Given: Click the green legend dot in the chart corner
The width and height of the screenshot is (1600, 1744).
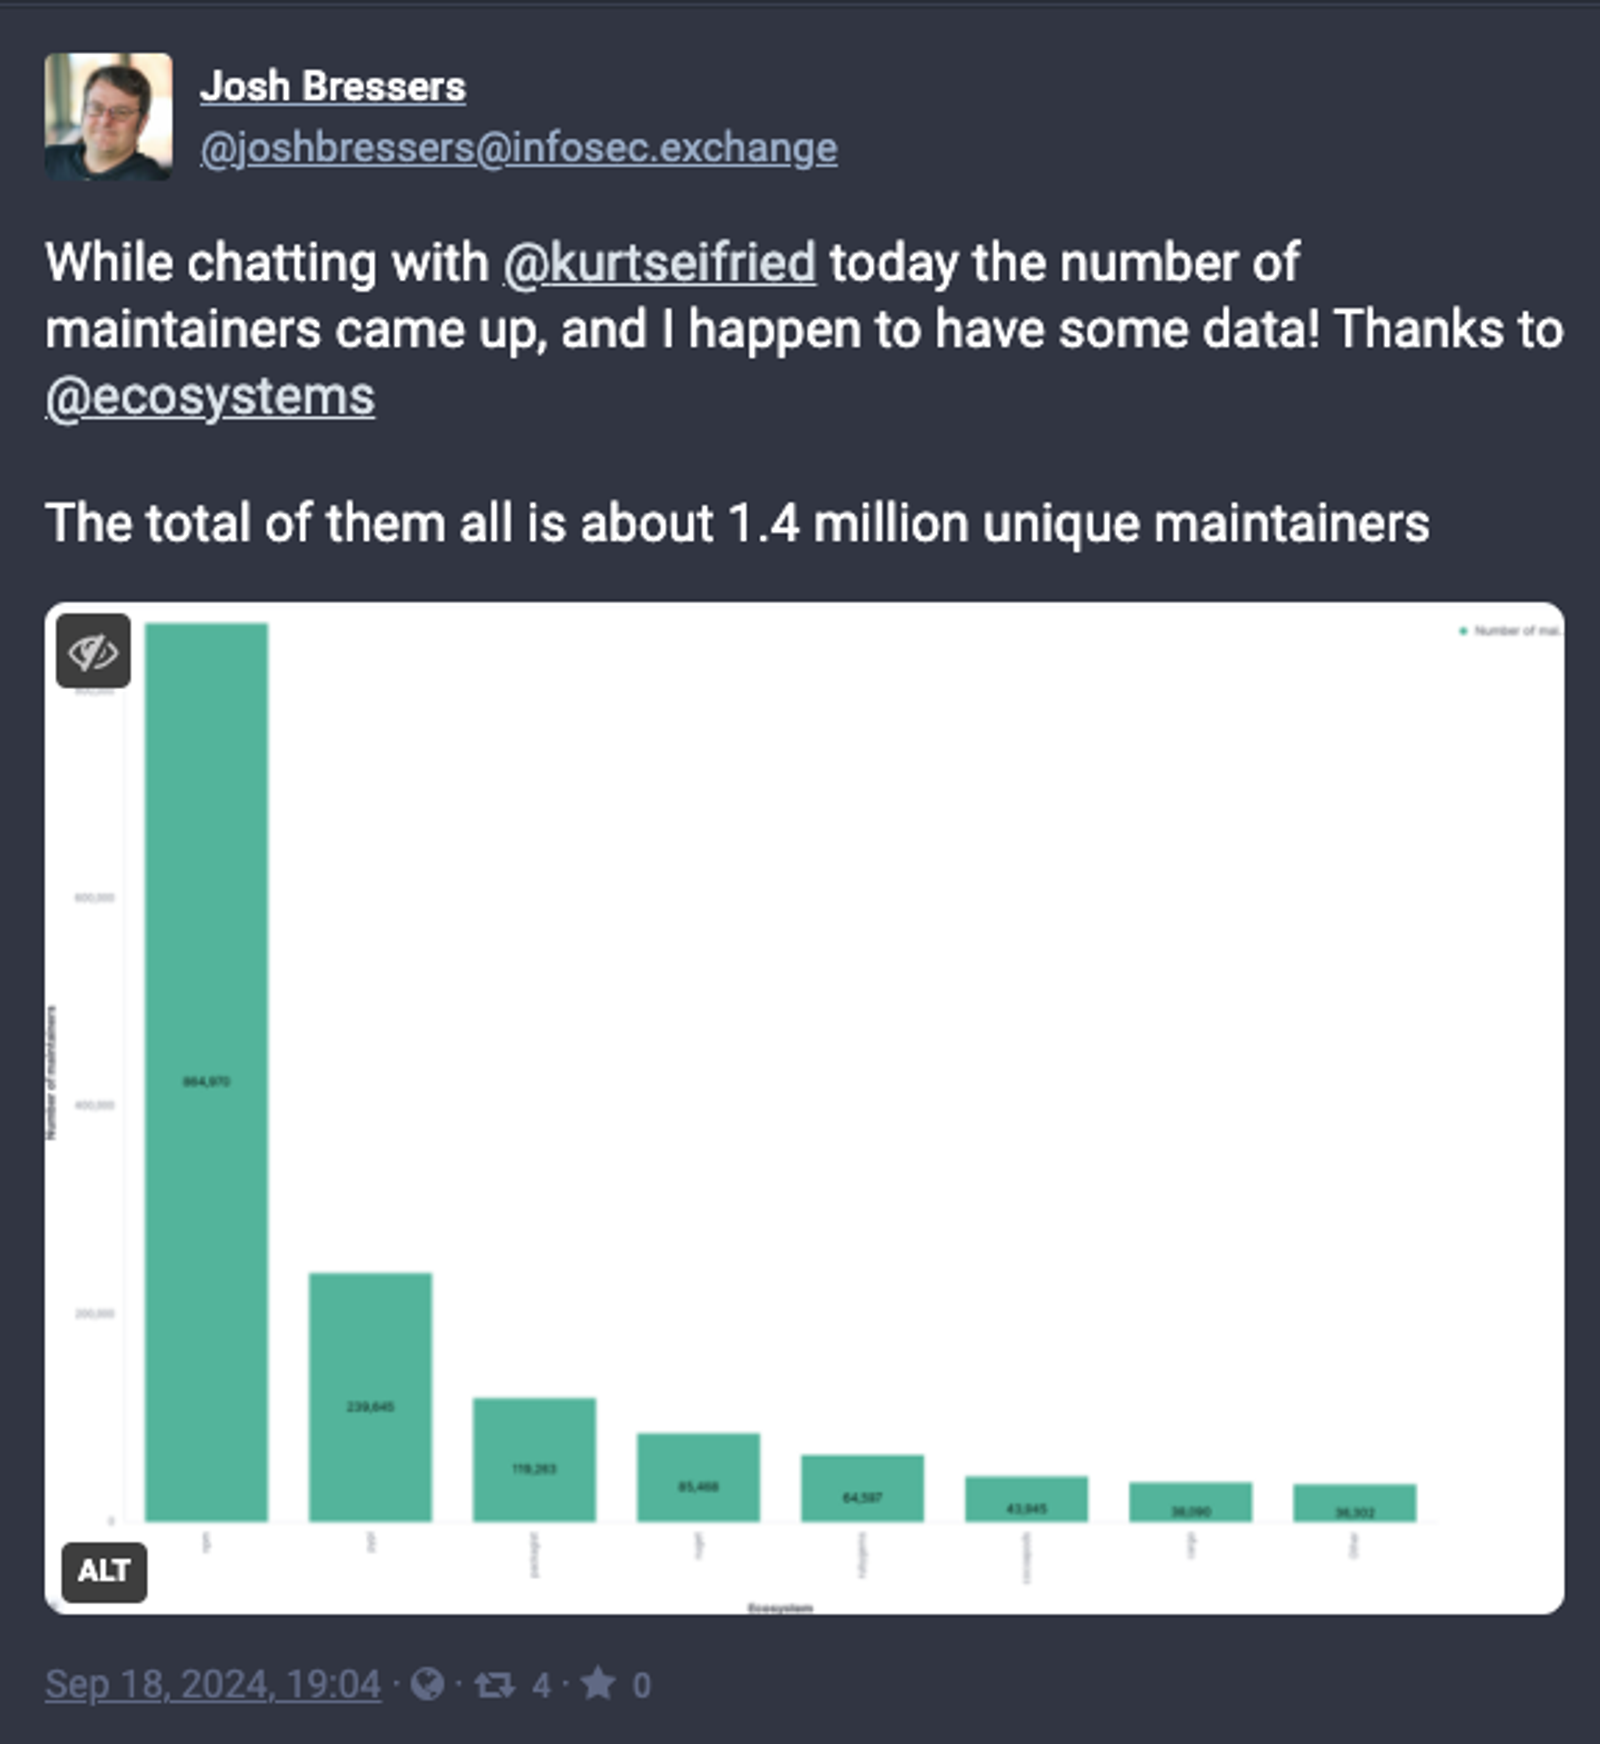Looking at the screenshot, I should point(1463,631).
